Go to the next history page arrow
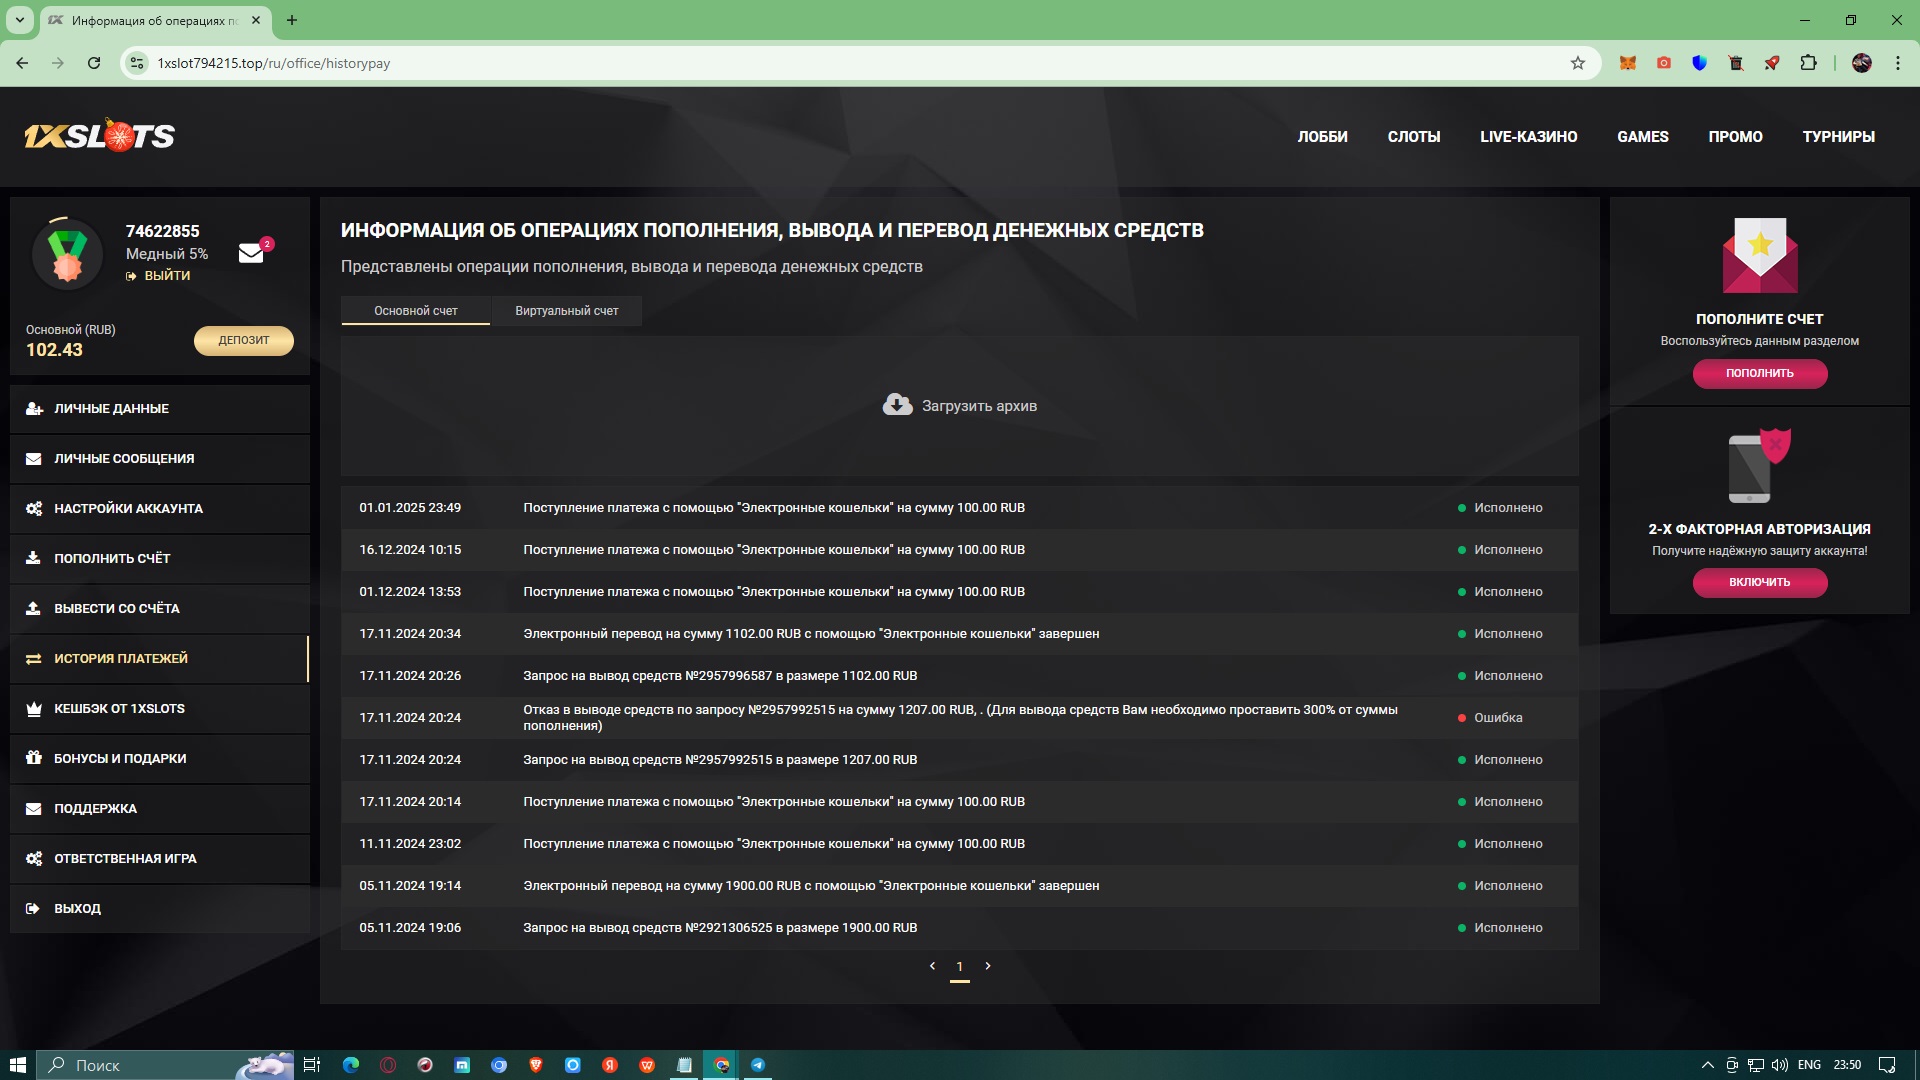 pos(988,966)
